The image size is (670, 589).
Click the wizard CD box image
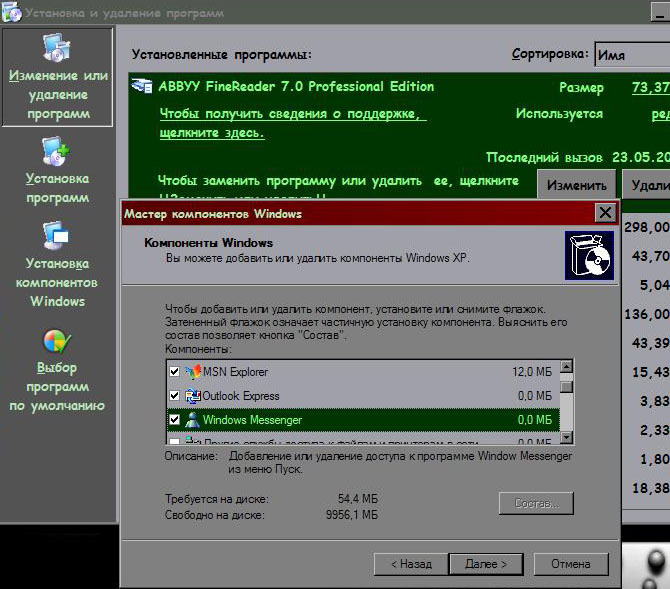[589, 256]
